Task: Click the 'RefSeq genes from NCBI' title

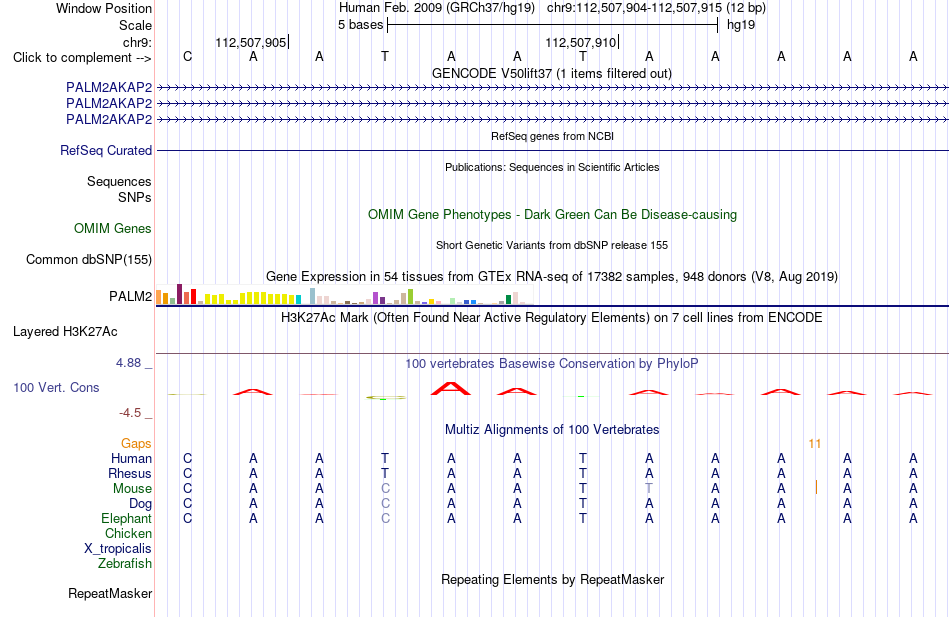Action: tap(552, 136)
